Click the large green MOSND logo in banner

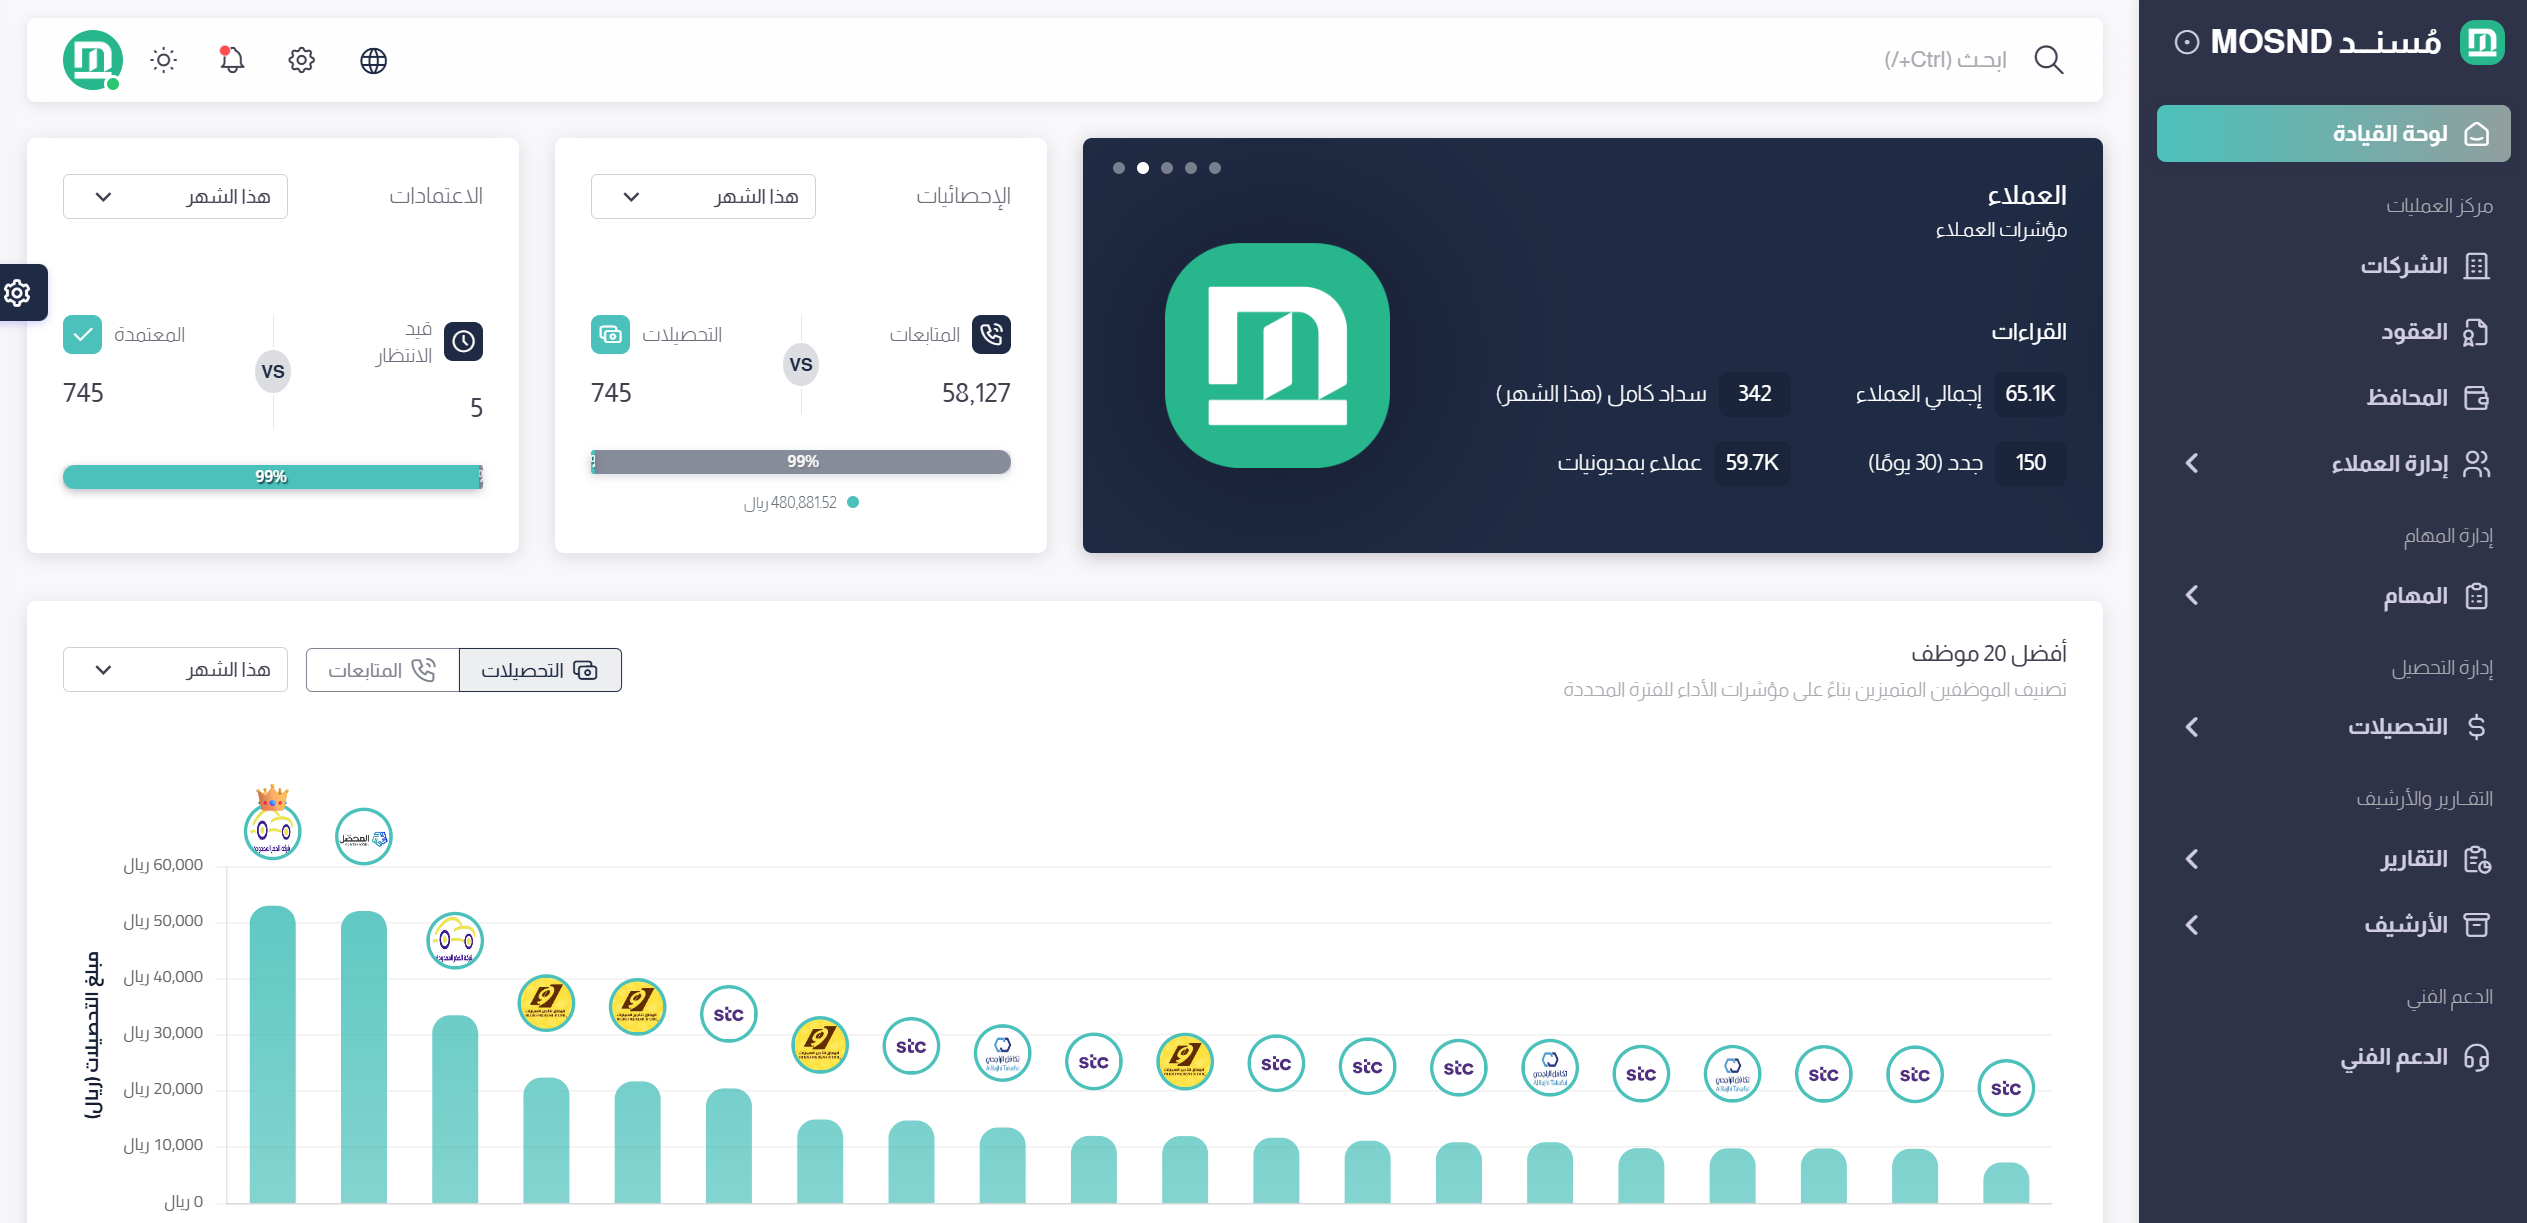click(1277, 355)
